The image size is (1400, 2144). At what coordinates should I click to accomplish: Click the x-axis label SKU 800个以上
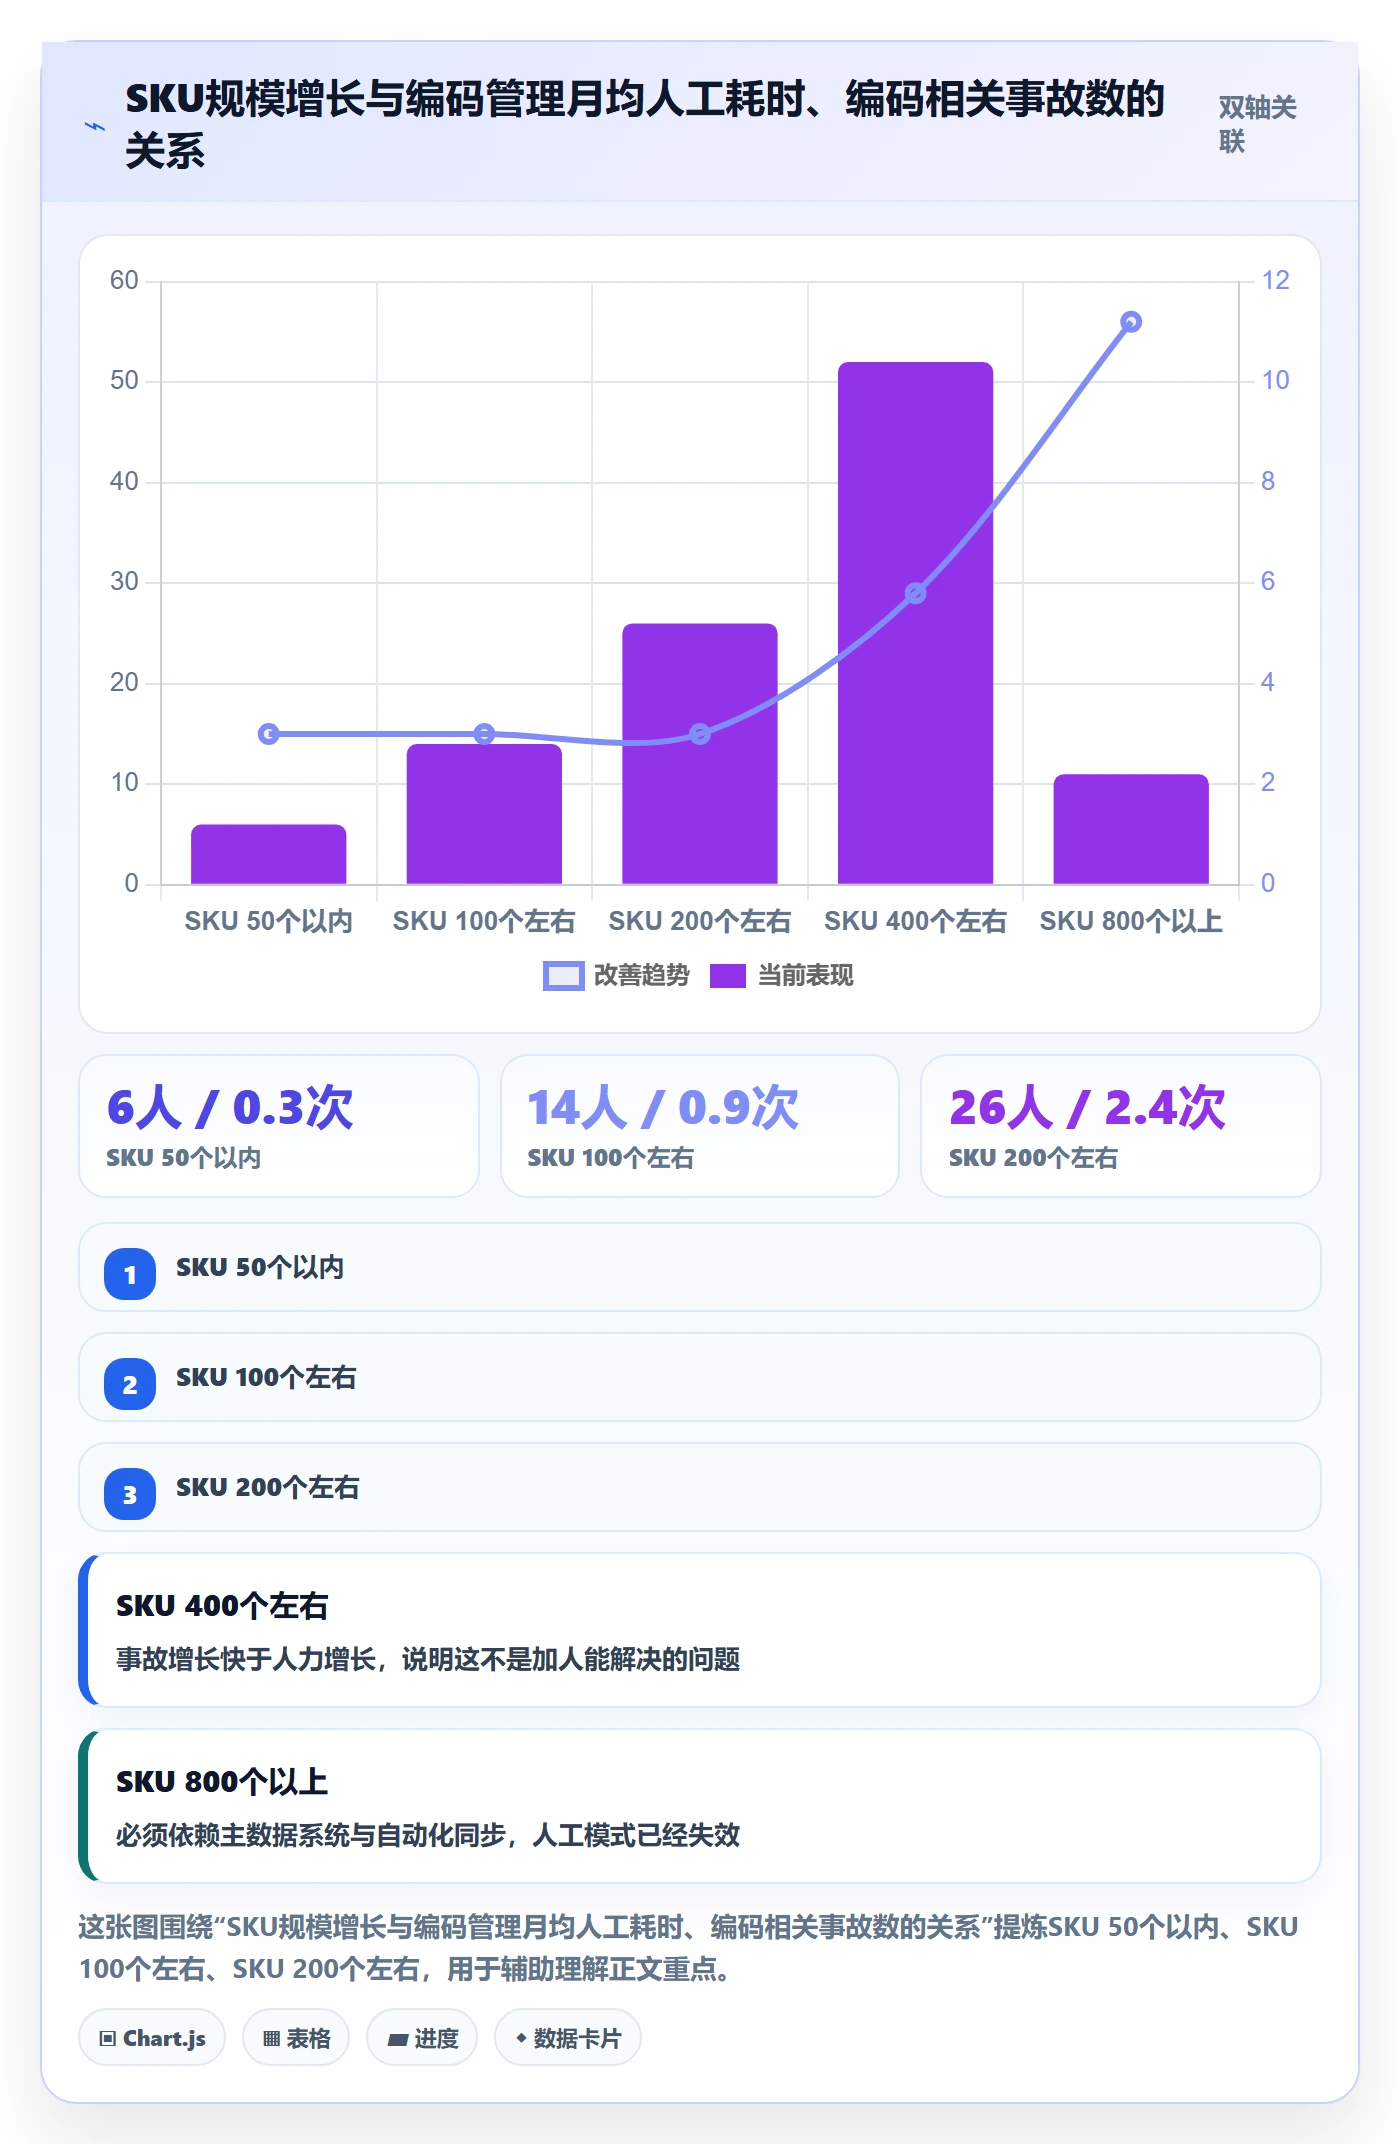click(x=1131, y=921)
